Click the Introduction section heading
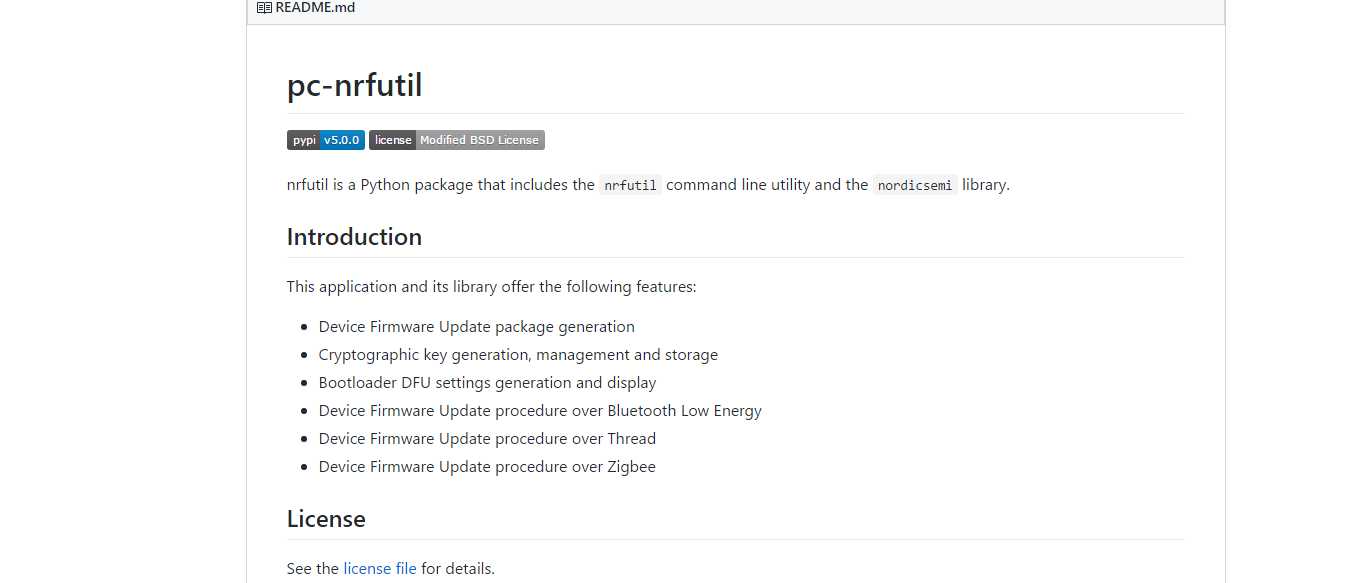The width and height of the screenshot is (1345, 583). click(354, 237)
